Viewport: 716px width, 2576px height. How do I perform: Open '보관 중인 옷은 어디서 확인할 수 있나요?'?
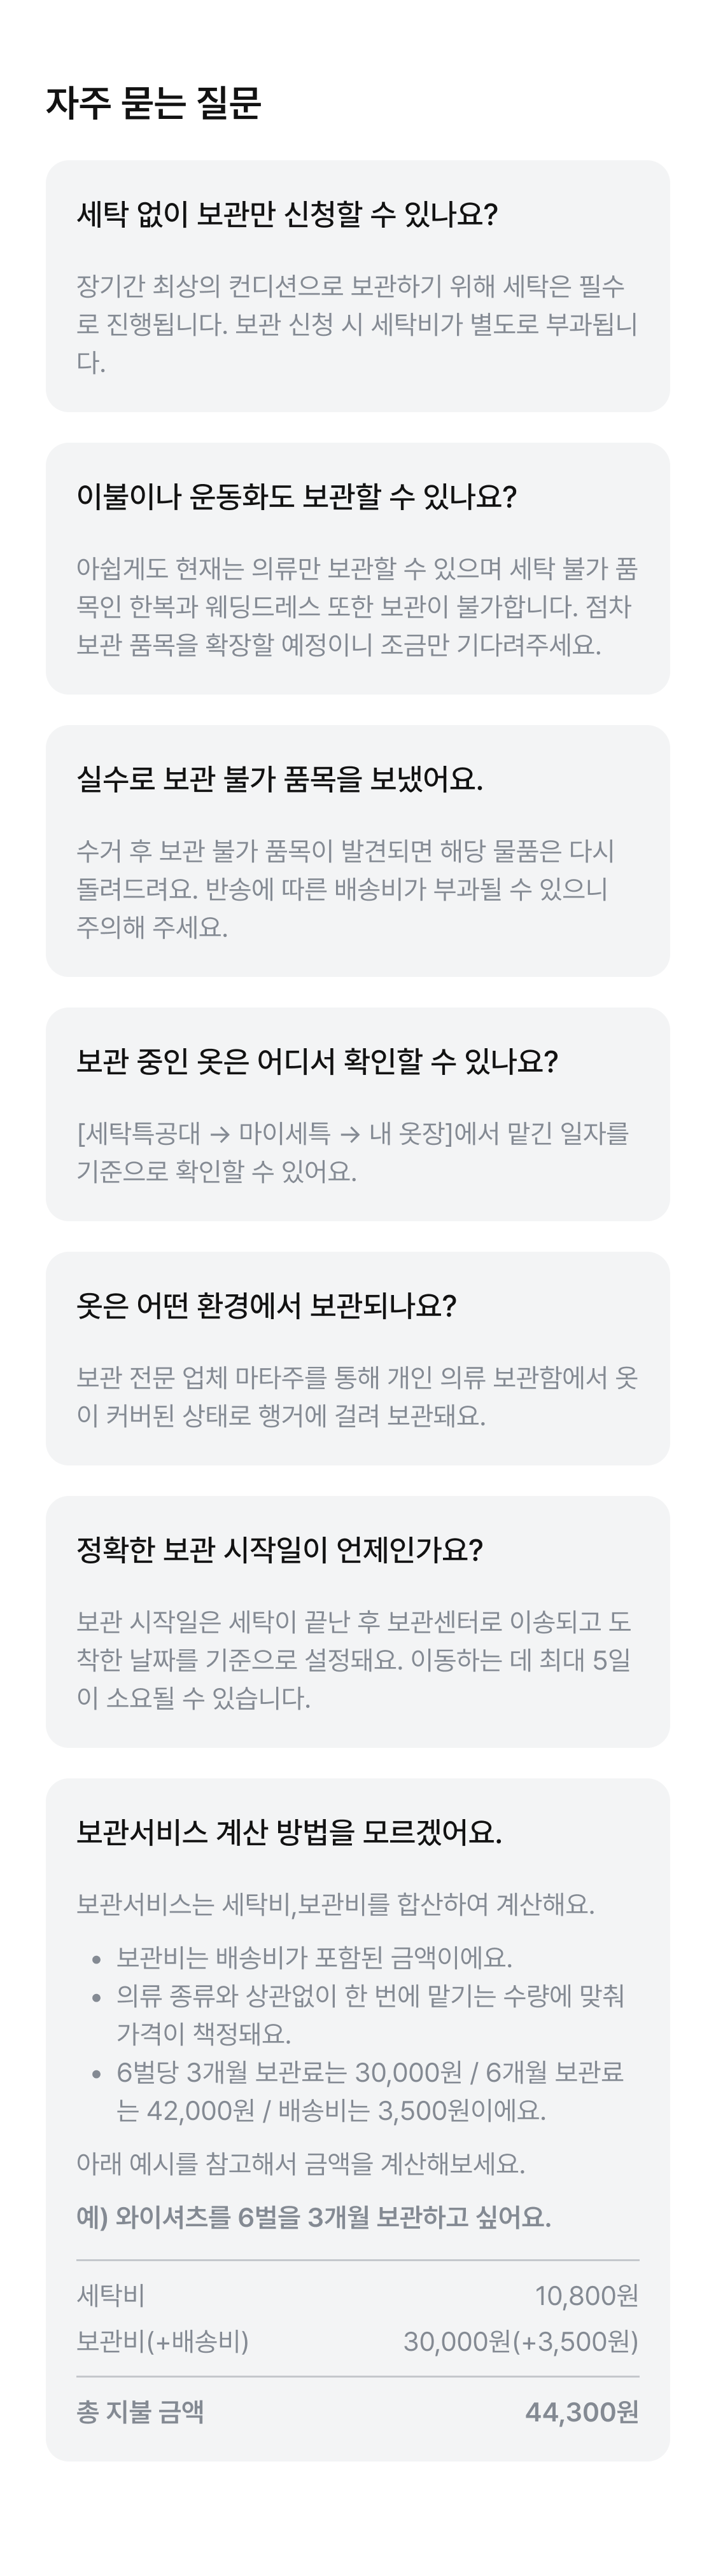click(317, 1061)
